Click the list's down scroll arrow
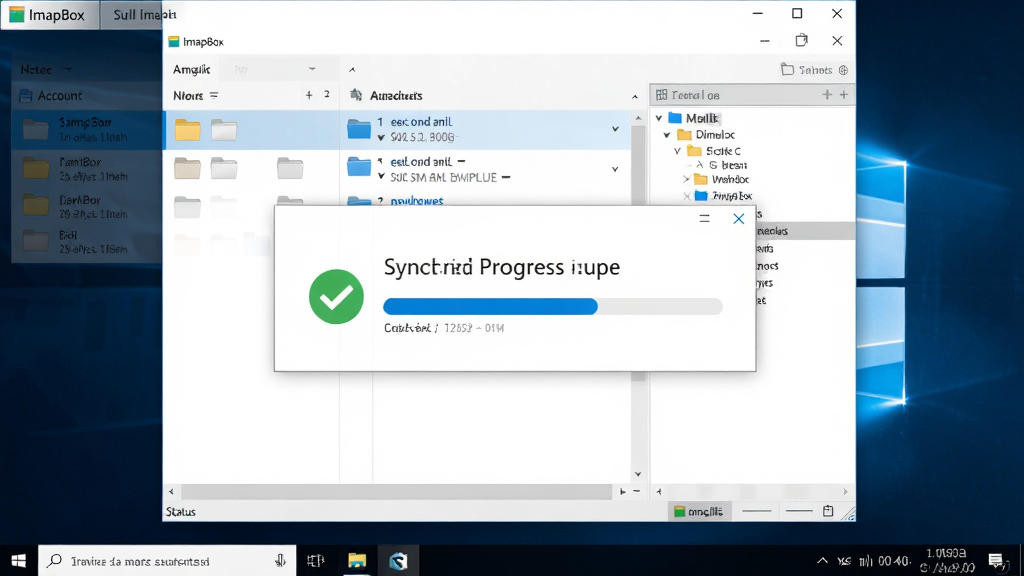This screenshot has width=1024, height=576. pos(638,474)
